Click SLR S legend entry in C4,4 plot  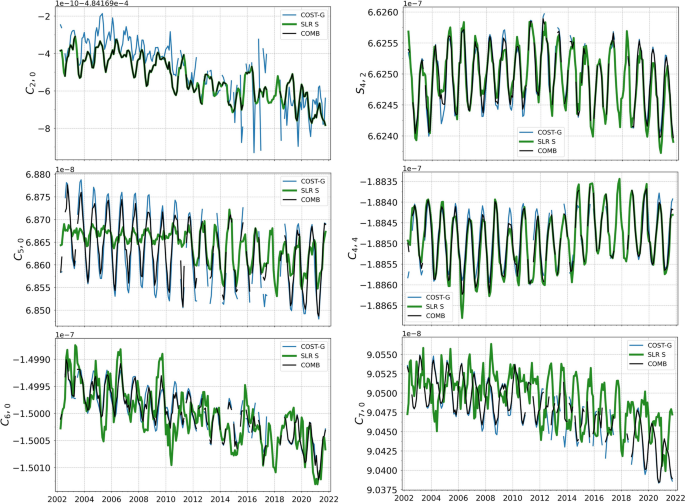coord(426,306)
